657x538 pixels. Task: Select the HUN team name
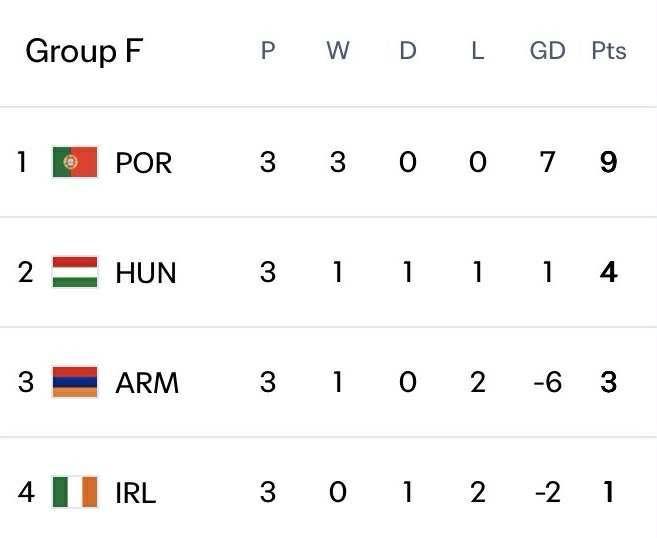click(x=146, y=273)
